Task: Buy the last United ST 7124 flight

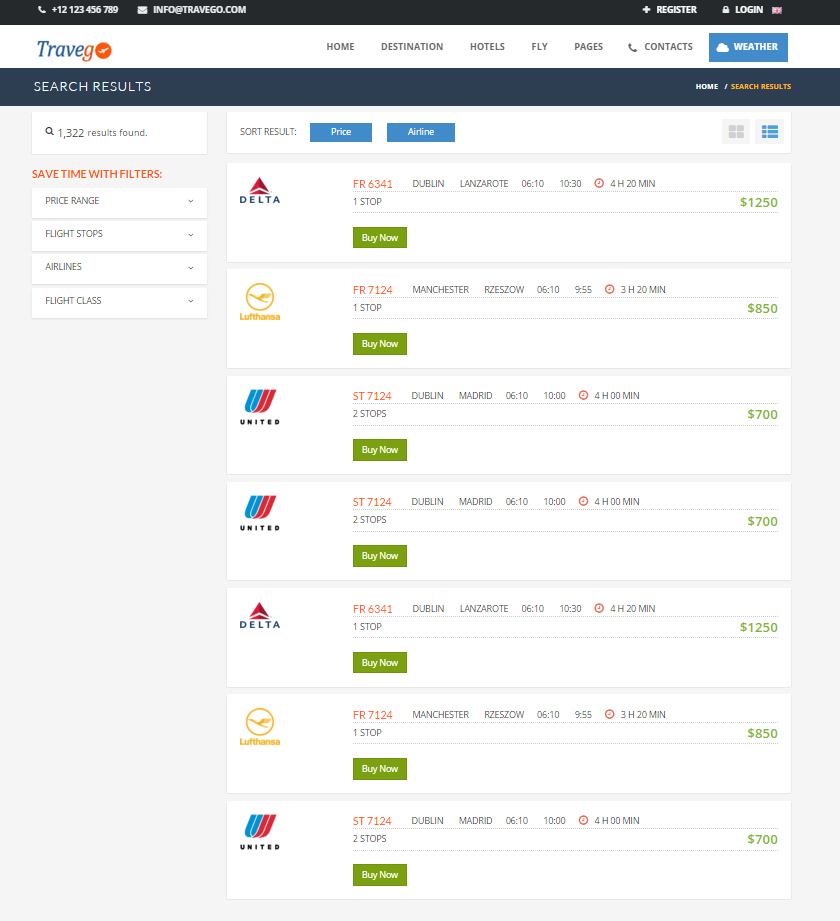Action: click(379, 875)
